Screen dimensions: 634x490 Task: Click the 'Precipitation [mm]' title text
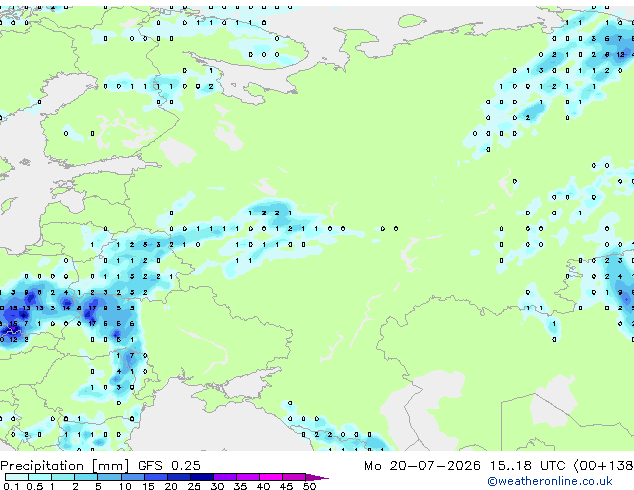click(65, 466)
